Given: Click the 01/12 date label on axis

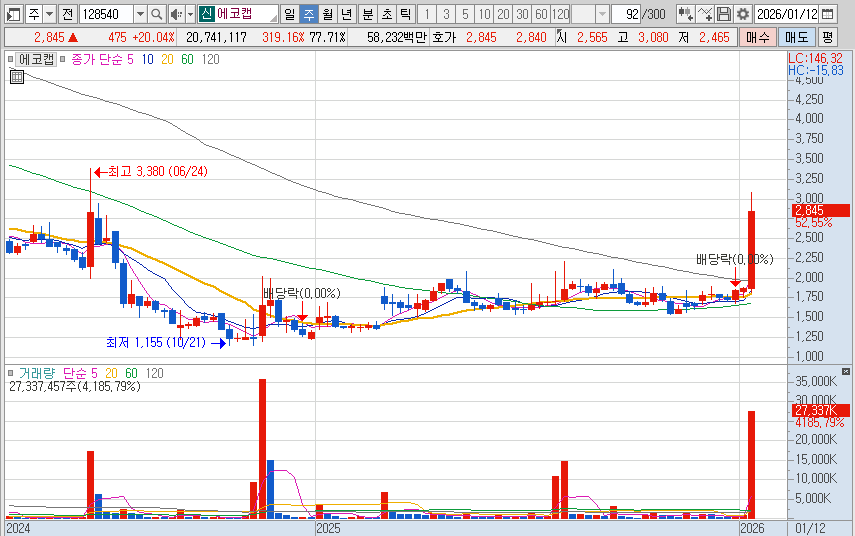Looking at the screenshot, I should 810,528.
